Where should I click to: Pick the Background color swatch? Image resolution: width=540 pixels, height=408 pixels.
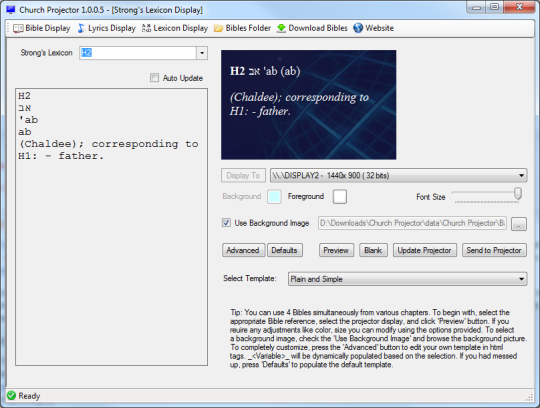tap(274, 197)
